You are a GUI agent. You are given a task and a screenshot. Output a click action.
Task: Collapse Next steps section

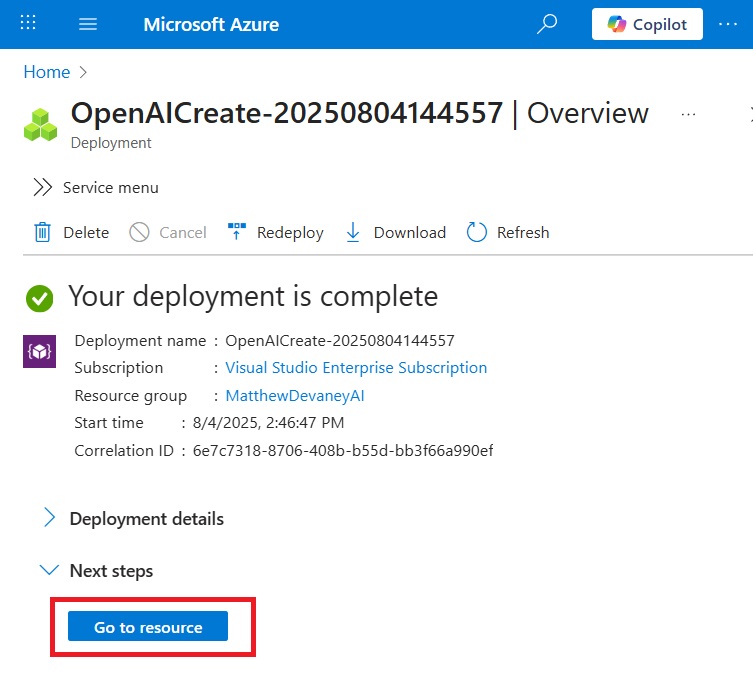point(97,571)
